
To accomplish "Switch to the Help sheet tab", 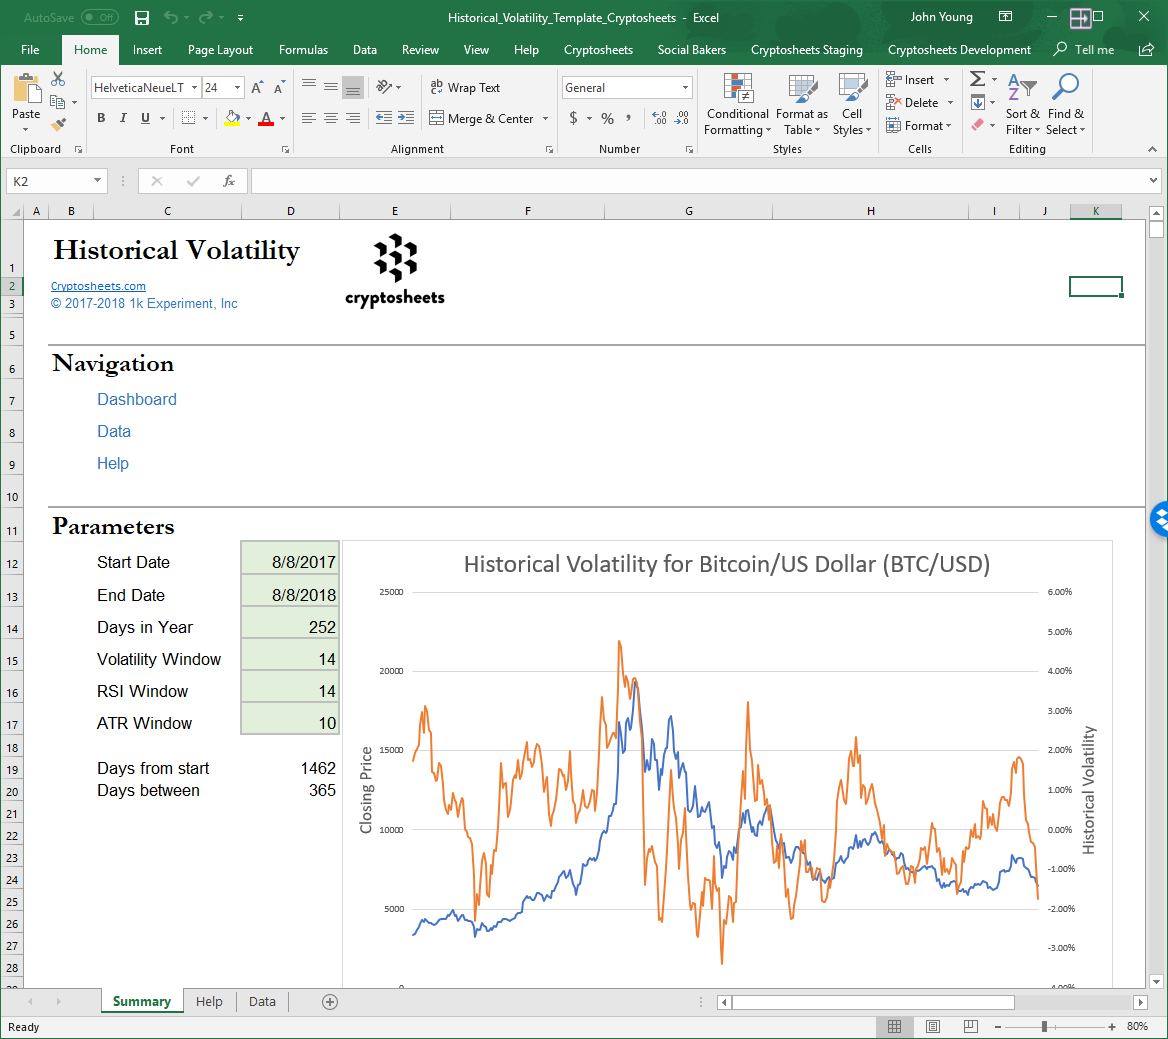I will point(209,1002).
